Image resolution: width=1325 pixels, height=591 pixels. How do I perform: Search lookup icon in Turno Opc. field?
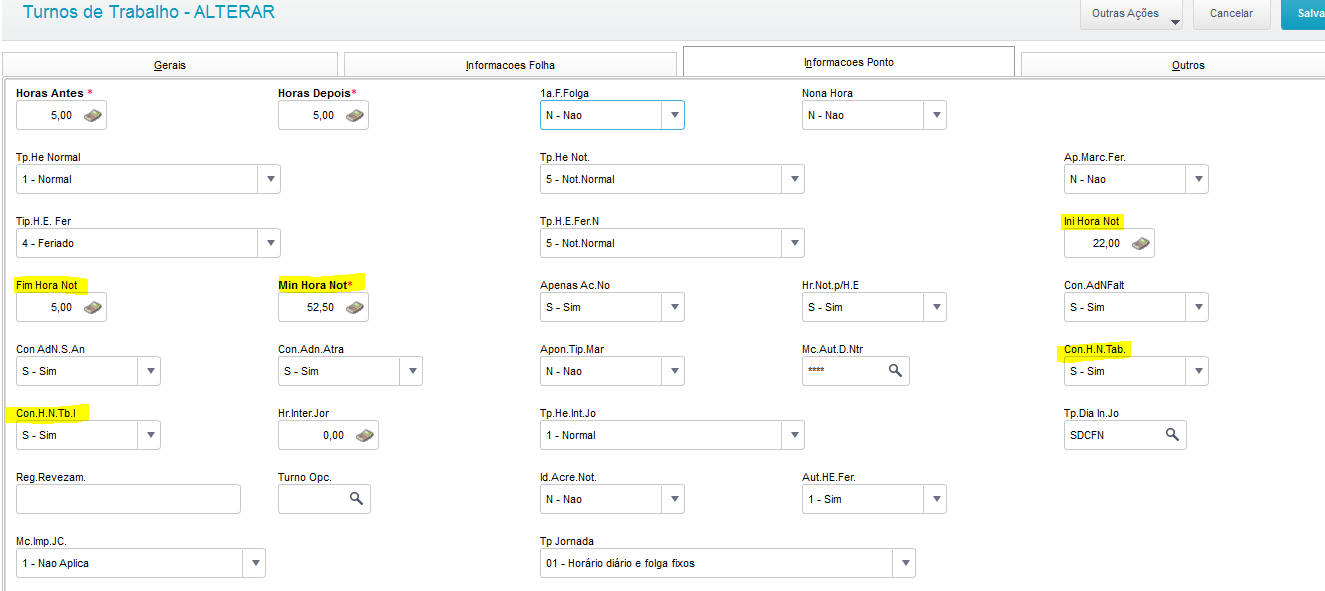(x=356, y=499)
